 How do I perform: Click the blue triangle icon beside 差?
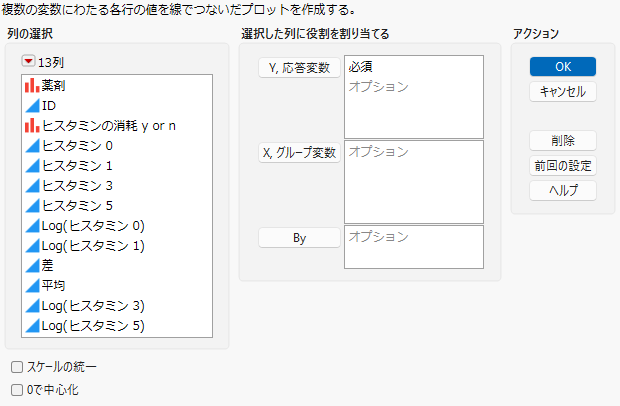coord(32,265)
